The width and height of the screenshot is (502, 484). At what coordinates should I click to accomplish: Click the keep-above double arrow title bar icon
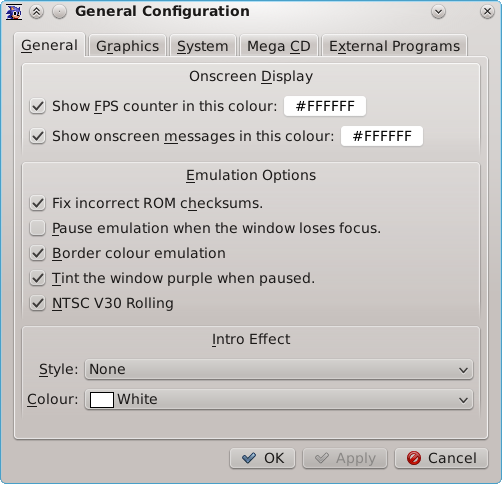(x=36, y=12)
